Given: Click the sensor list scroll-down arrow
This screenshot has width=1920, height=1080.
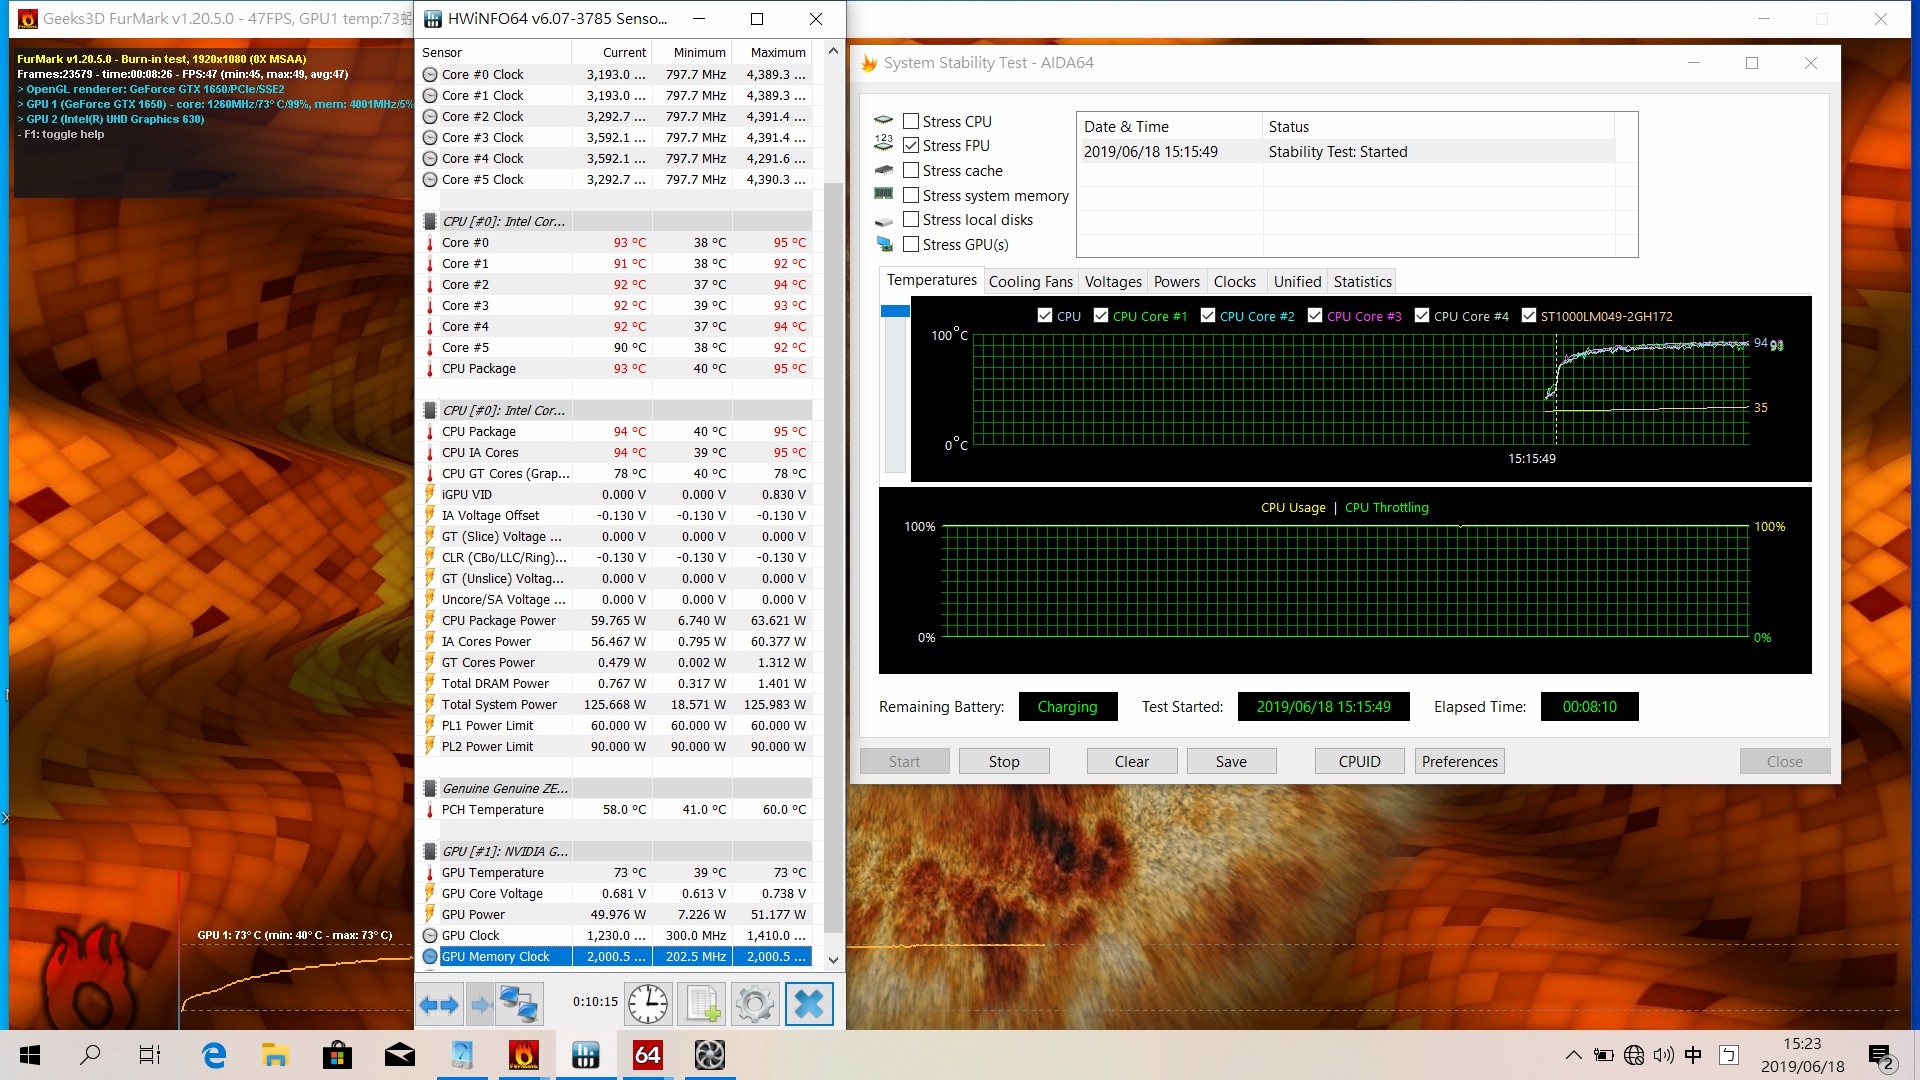Looking at the screenshot, I should (834, 959).
